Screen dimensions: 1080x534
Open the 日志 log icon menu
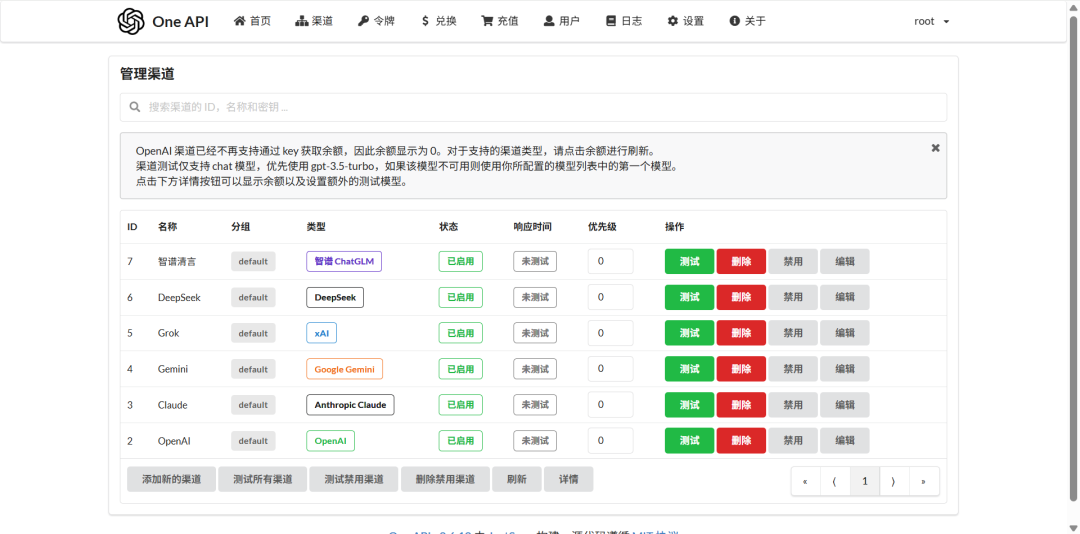[624, 21]
